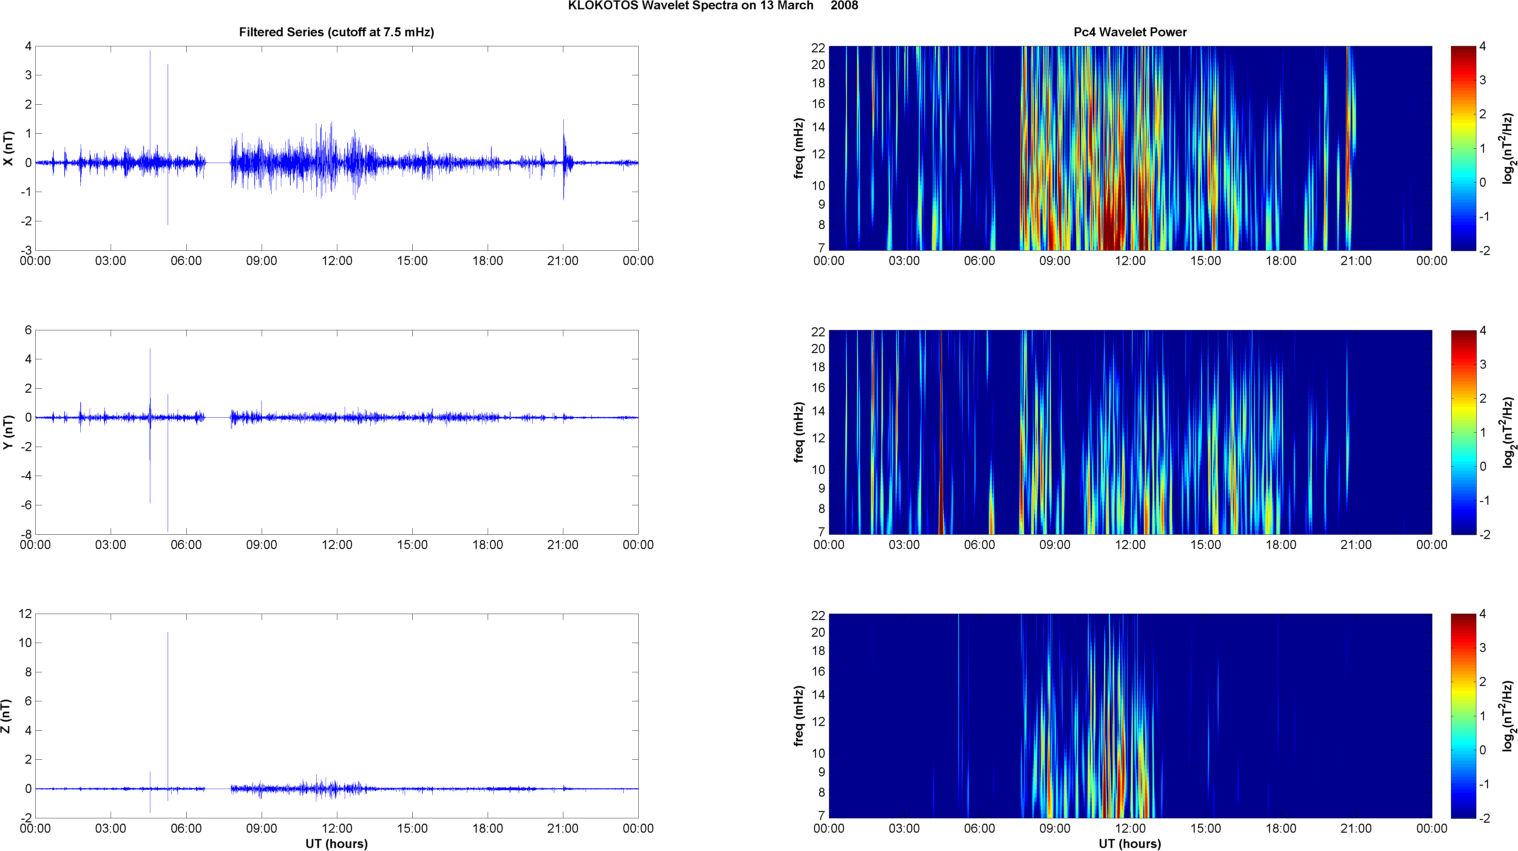Click the Y component filtered series plot

coord(336,432)
